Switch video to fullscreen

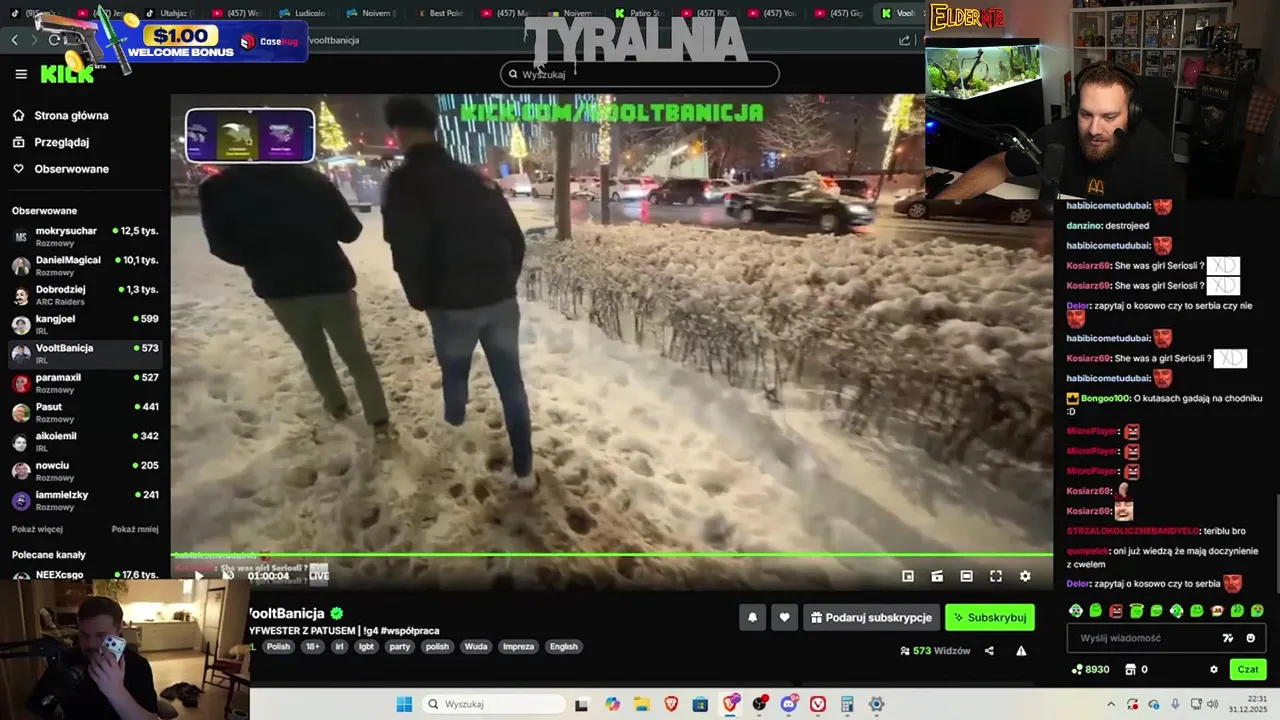coord(996,576)
